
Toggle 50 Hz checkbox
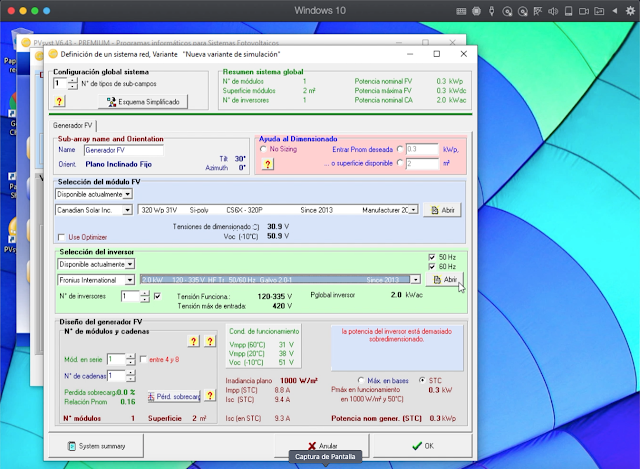pos(432,257)
